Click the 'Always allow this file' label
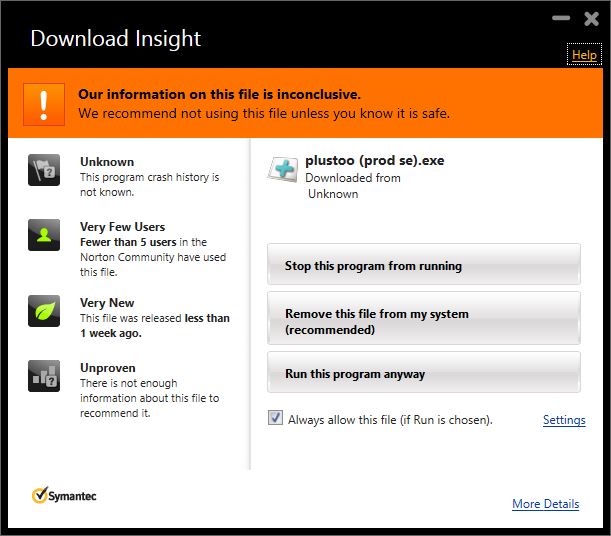The height and width of the screenshot is (536, 611). (390, 420)
